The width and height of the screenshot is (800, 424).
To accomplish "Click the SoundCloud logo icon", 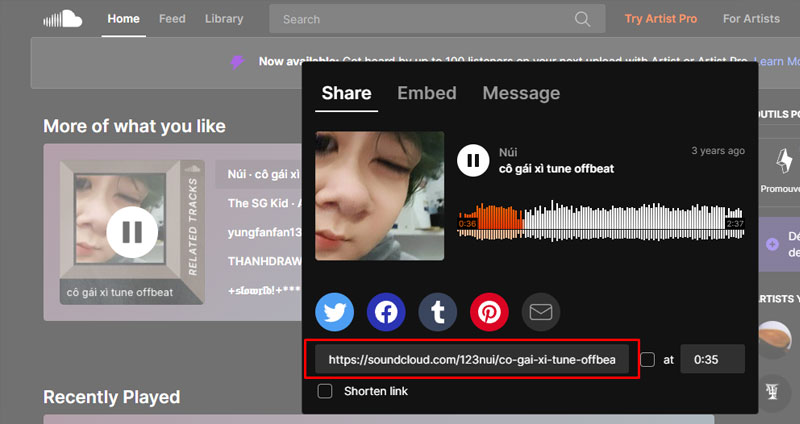I will (x=62, y=19).
